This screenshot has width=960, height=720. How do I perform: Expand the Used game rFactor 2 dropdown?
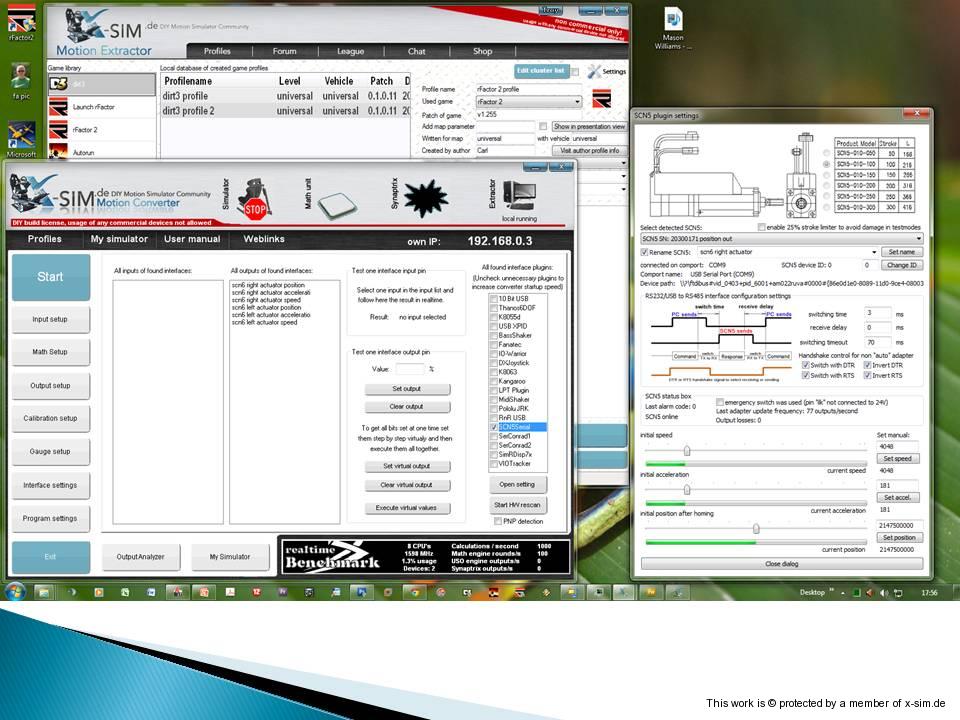click(577, 102)
